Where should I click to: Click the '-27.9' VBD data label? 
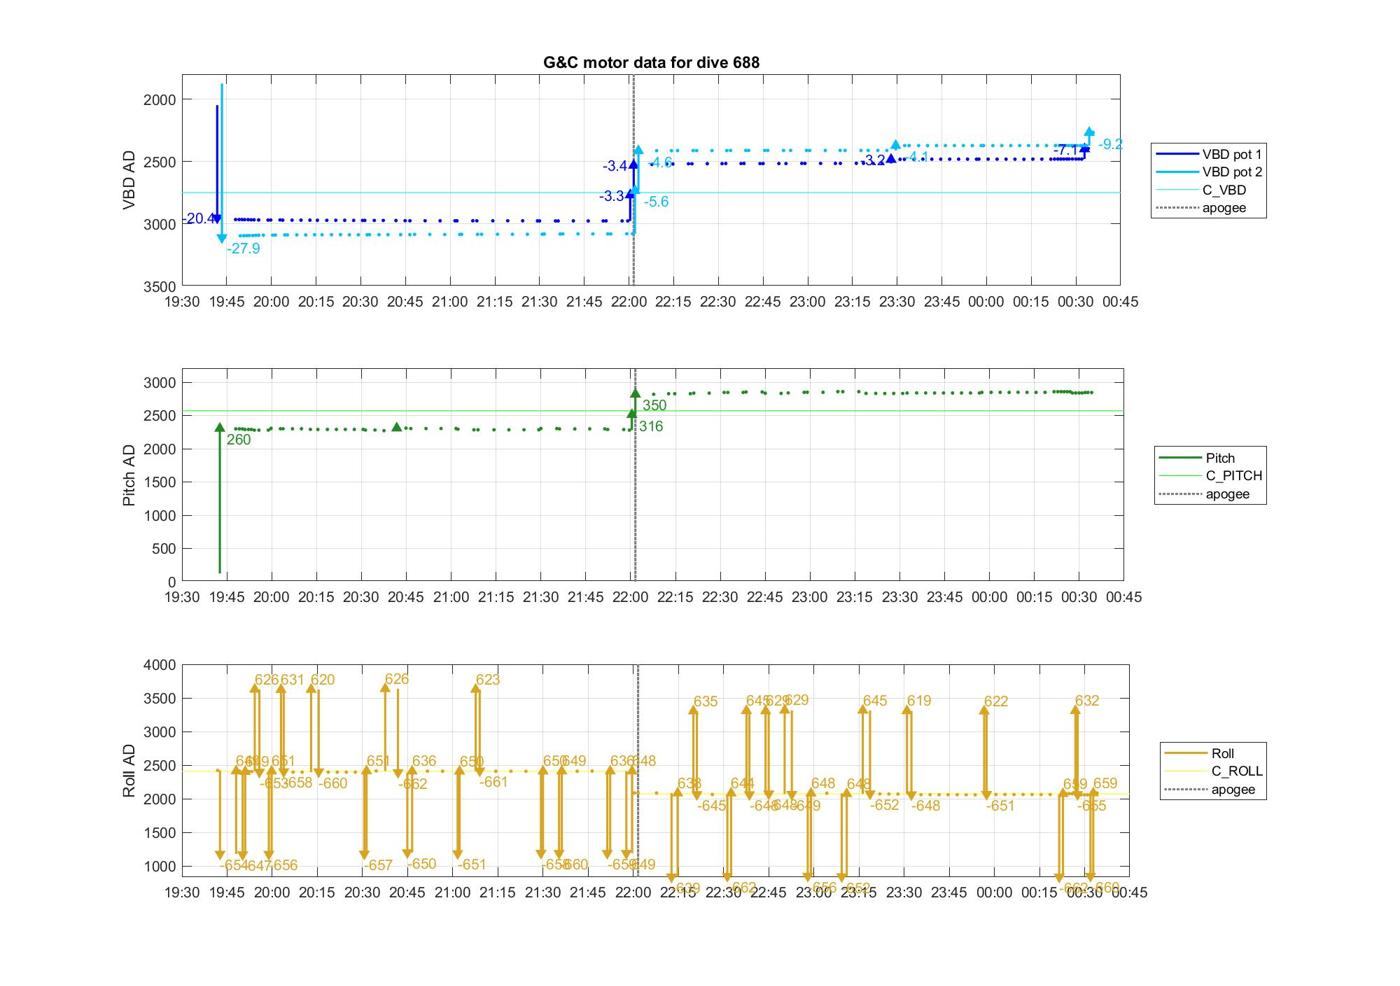(x=243, y=248)
